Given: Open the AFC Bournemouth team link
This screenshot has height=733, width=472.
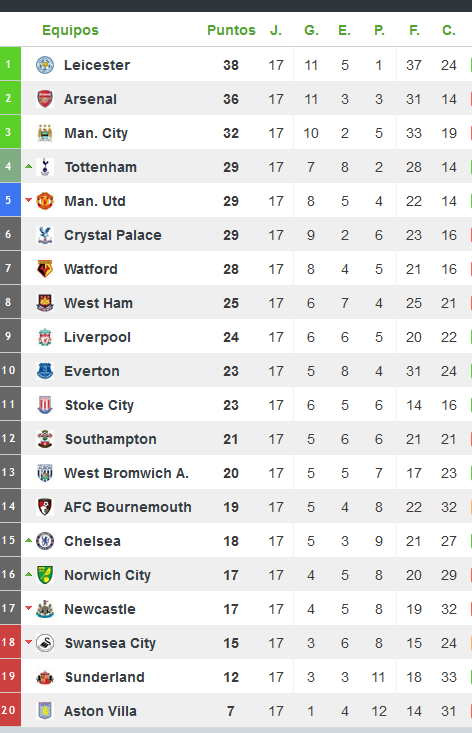Looking at the screenshot, I should click(128, 507).
